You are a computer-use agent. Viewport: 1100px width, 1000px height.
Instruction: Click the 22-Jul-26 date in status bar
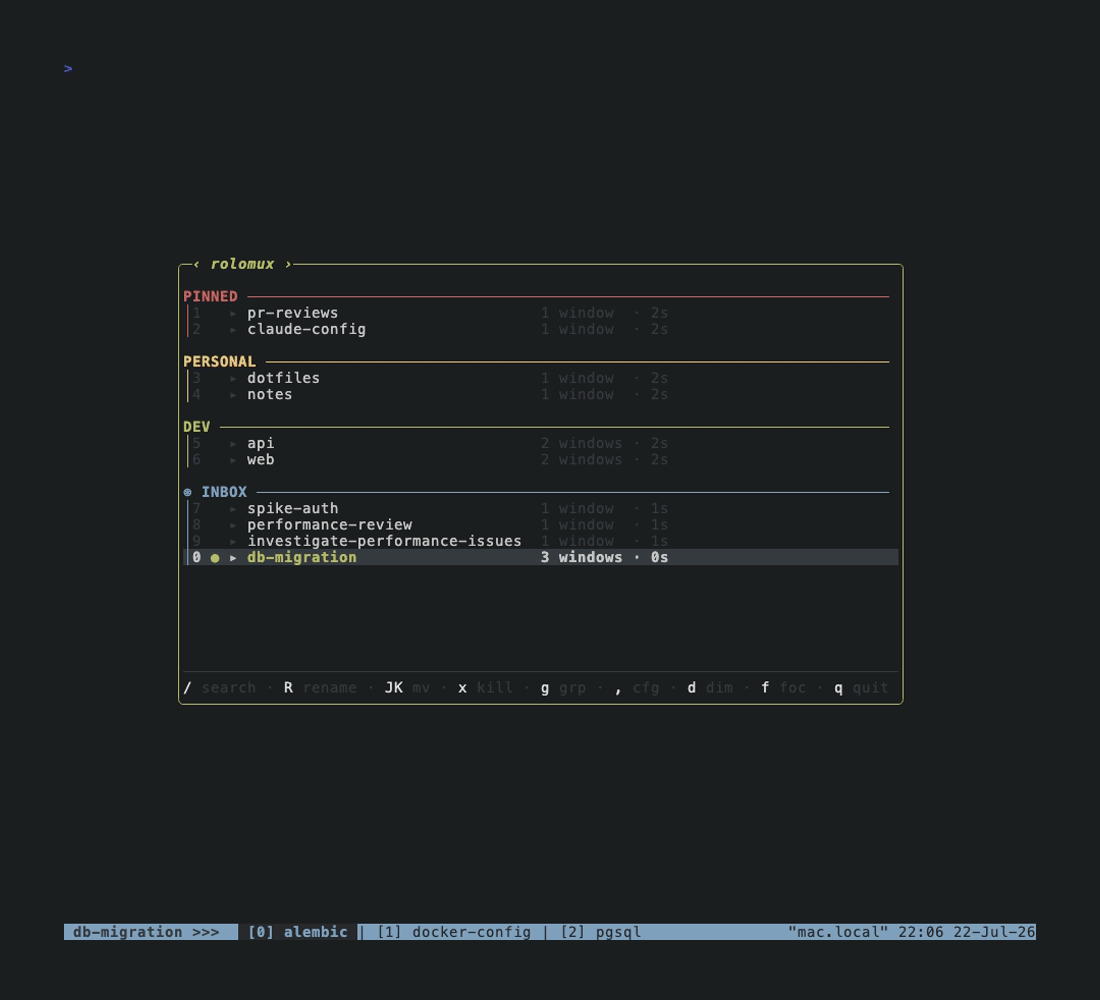click(x=994, y=933)
